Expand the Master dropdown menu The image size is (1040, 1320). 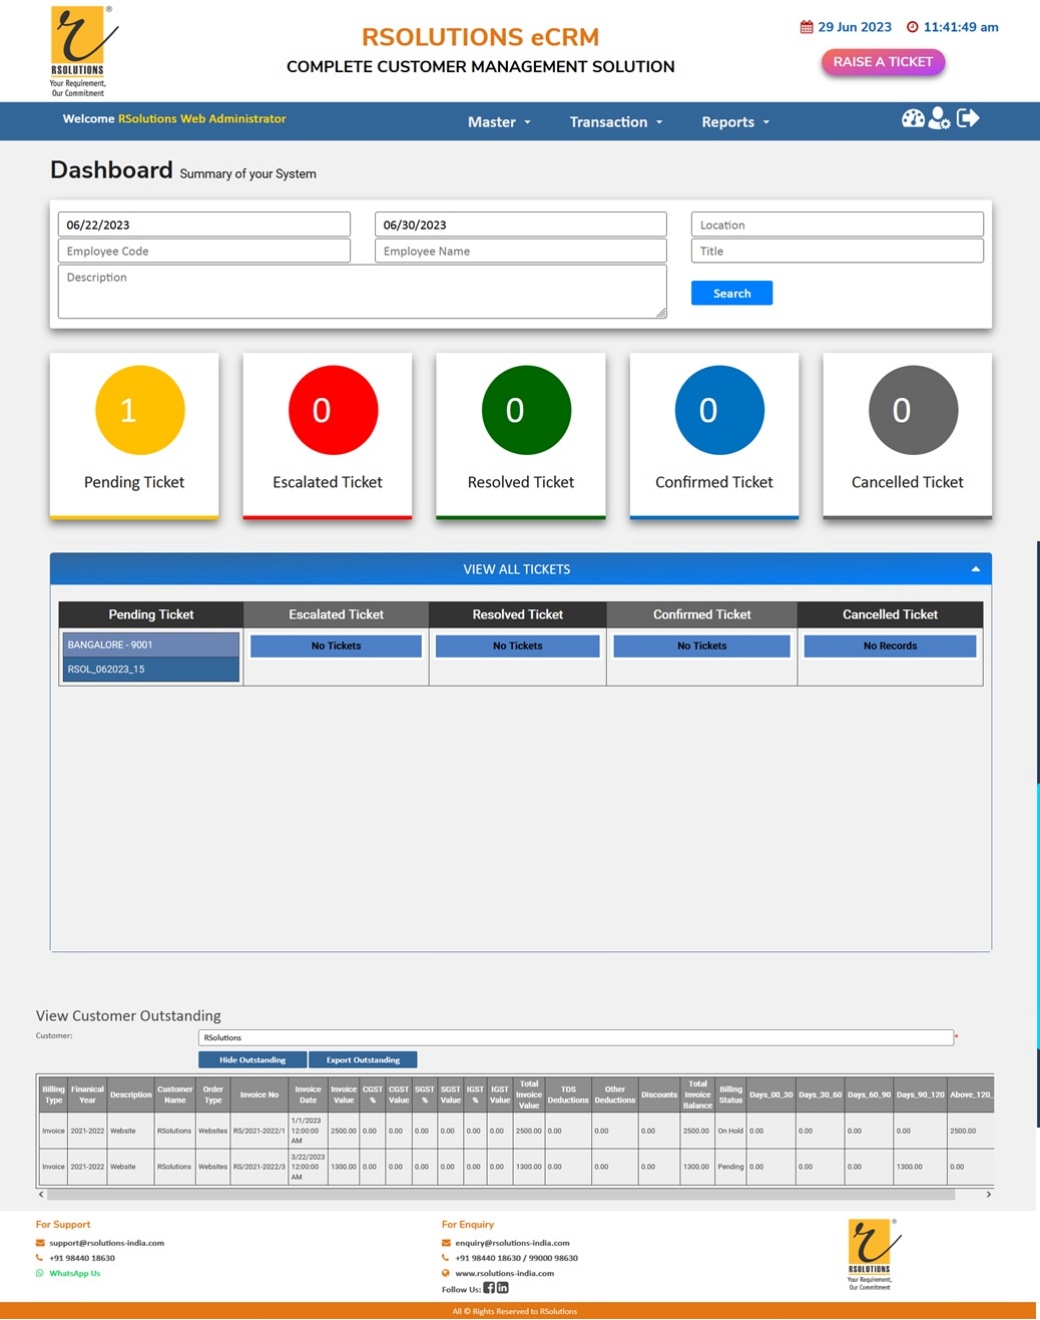click(499, 122)
